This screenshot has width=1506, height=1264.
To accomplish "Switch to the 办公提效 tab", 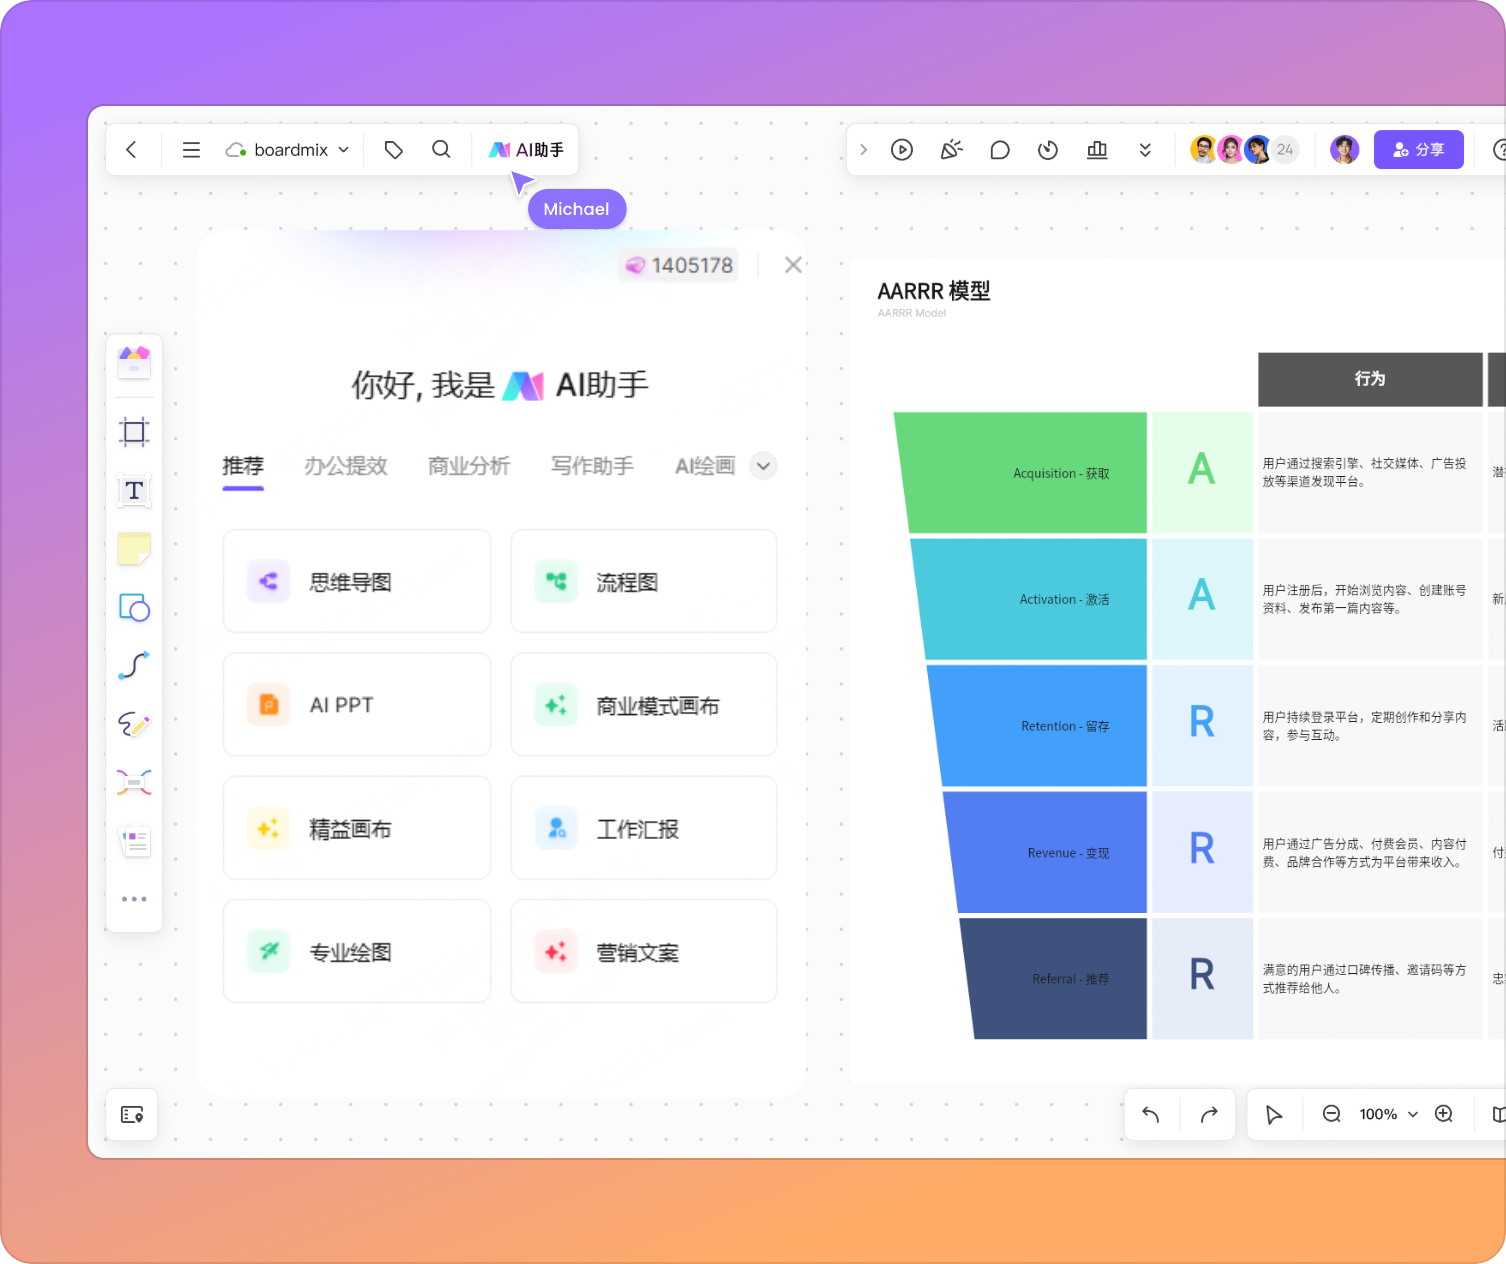I will (x=346, y=466).
